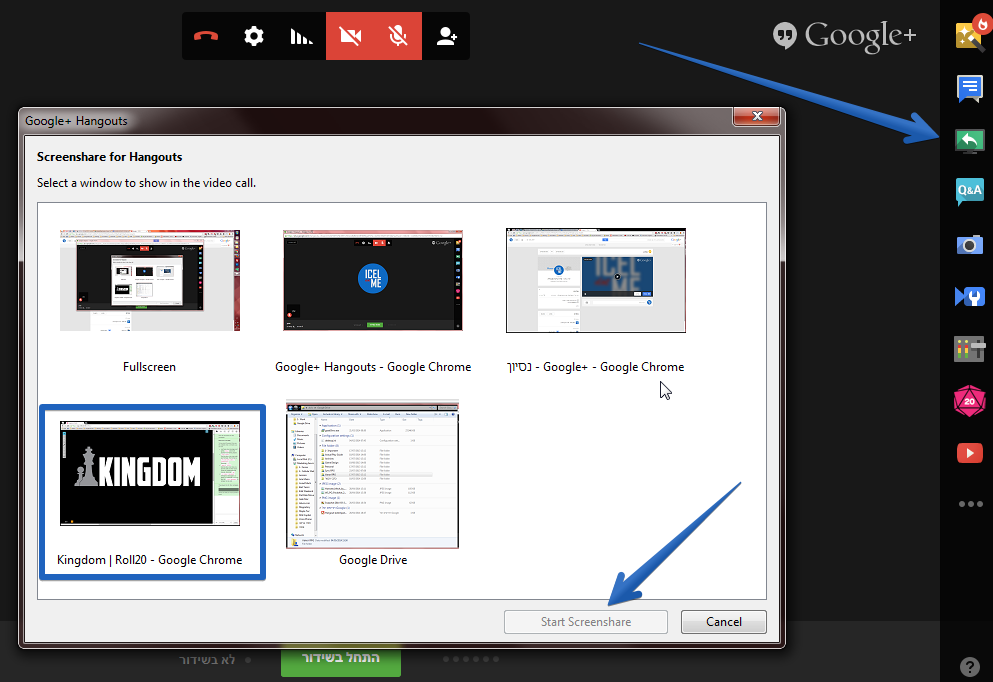Viewport: 993px width, 682px height.
Task: Cancel the screenshare dialog
Action: point(724,622)
